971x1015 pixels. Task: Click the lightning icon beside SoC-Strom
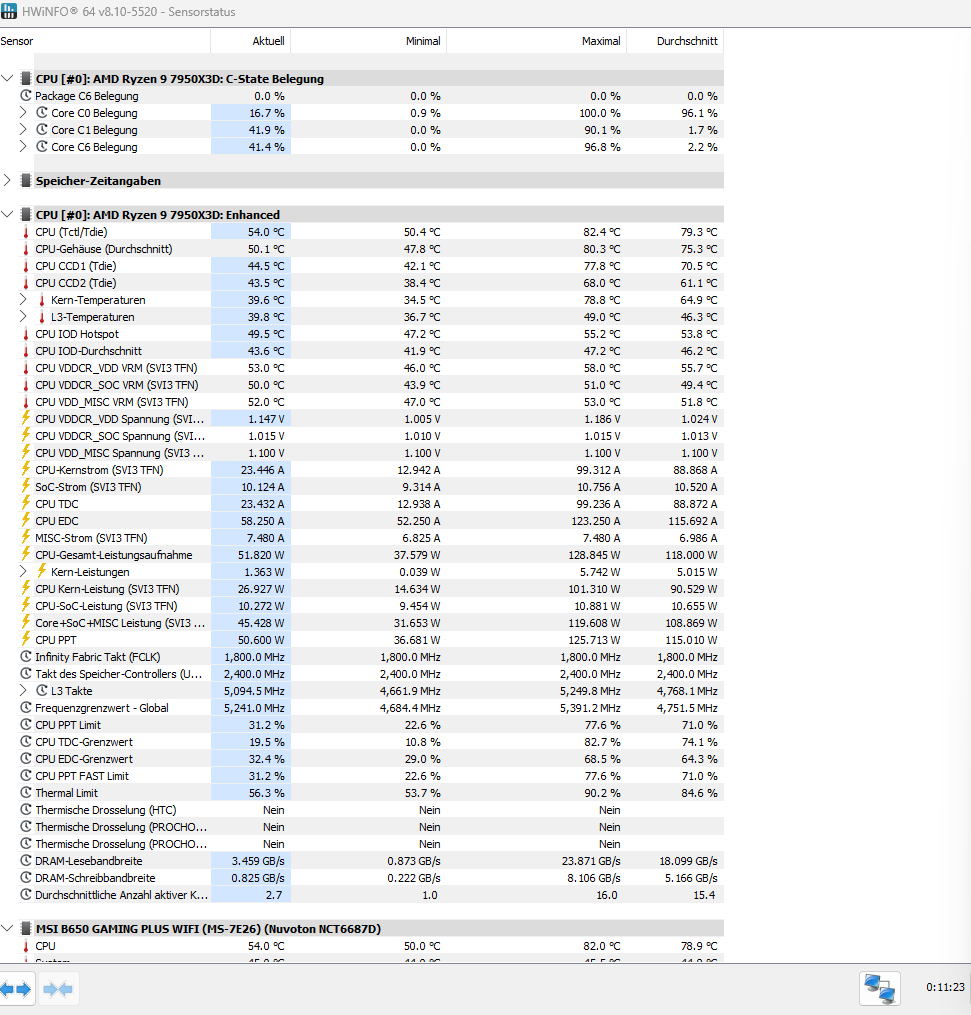tap(26, 487)
